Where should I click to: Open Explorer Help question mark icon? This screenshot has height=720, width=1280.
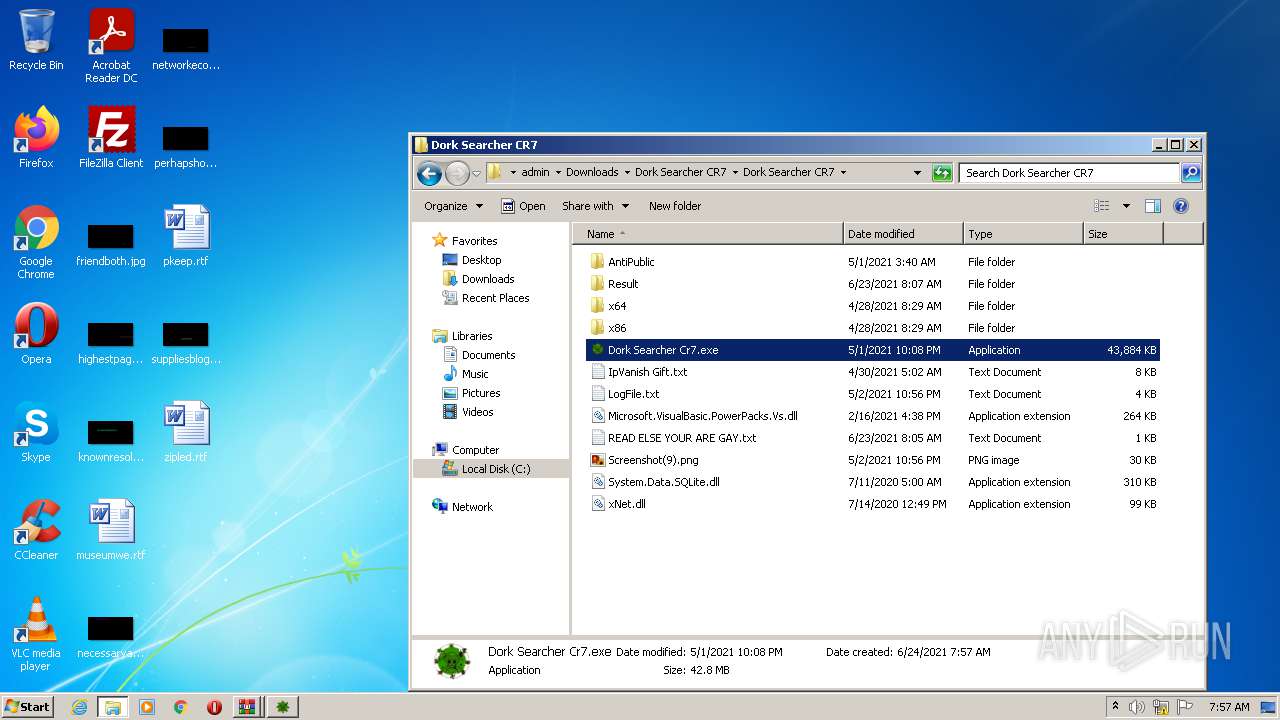[1180, 206]
